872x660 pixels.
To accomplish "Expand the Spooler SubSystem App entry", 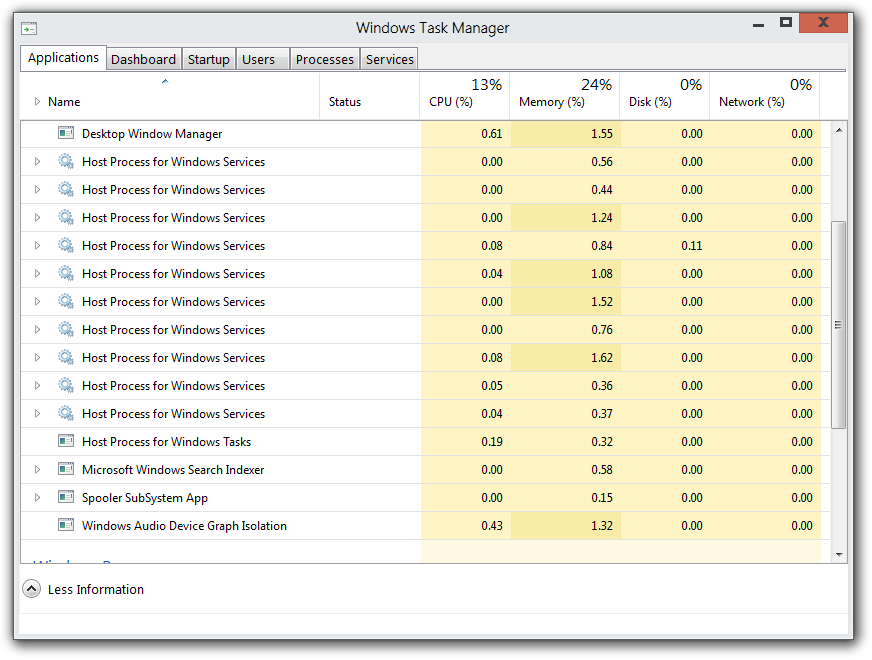I will (x=38, y=497).
